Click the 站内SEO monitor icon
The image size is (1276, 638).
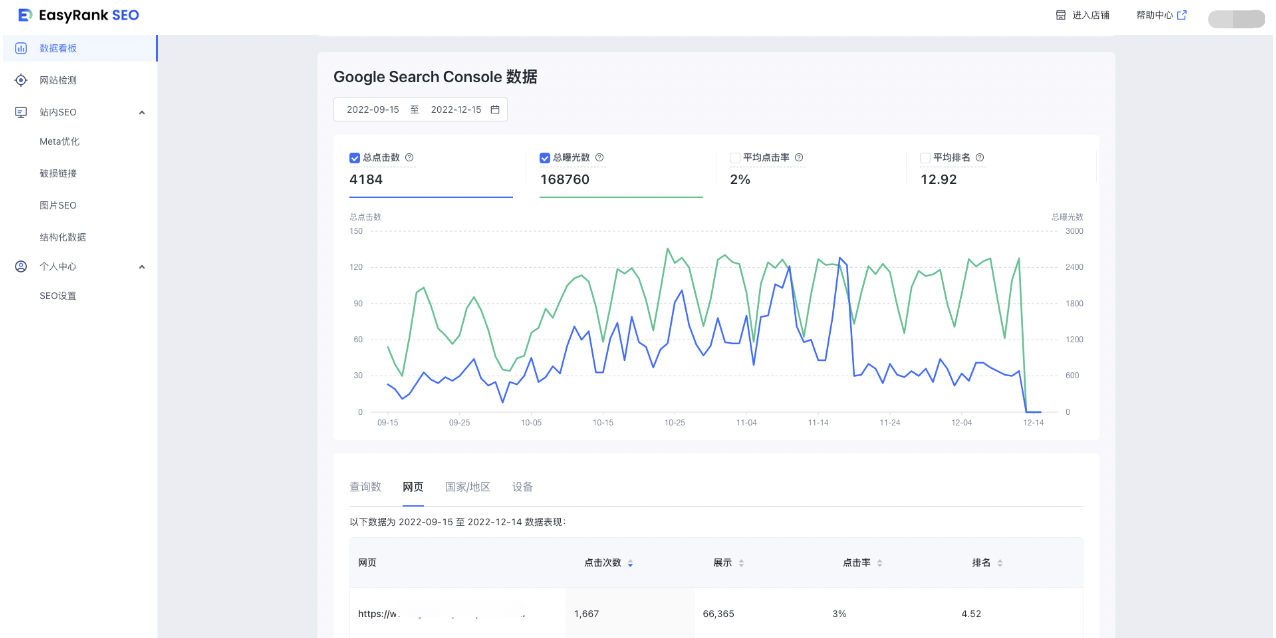21,112
